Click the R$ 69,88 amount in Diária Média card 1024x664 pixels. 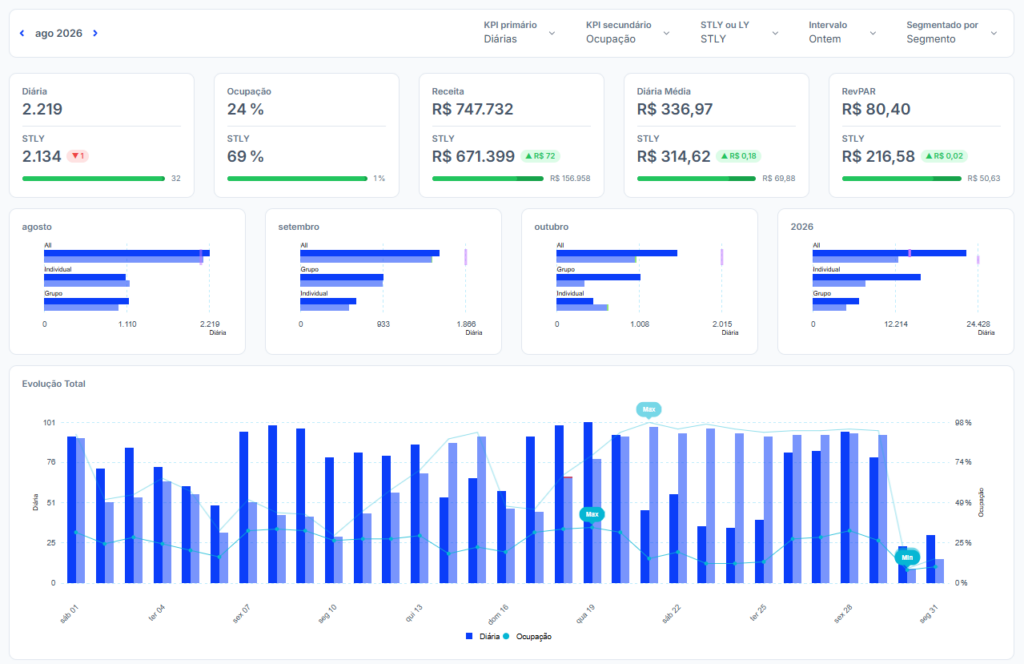tap(779, 178)
